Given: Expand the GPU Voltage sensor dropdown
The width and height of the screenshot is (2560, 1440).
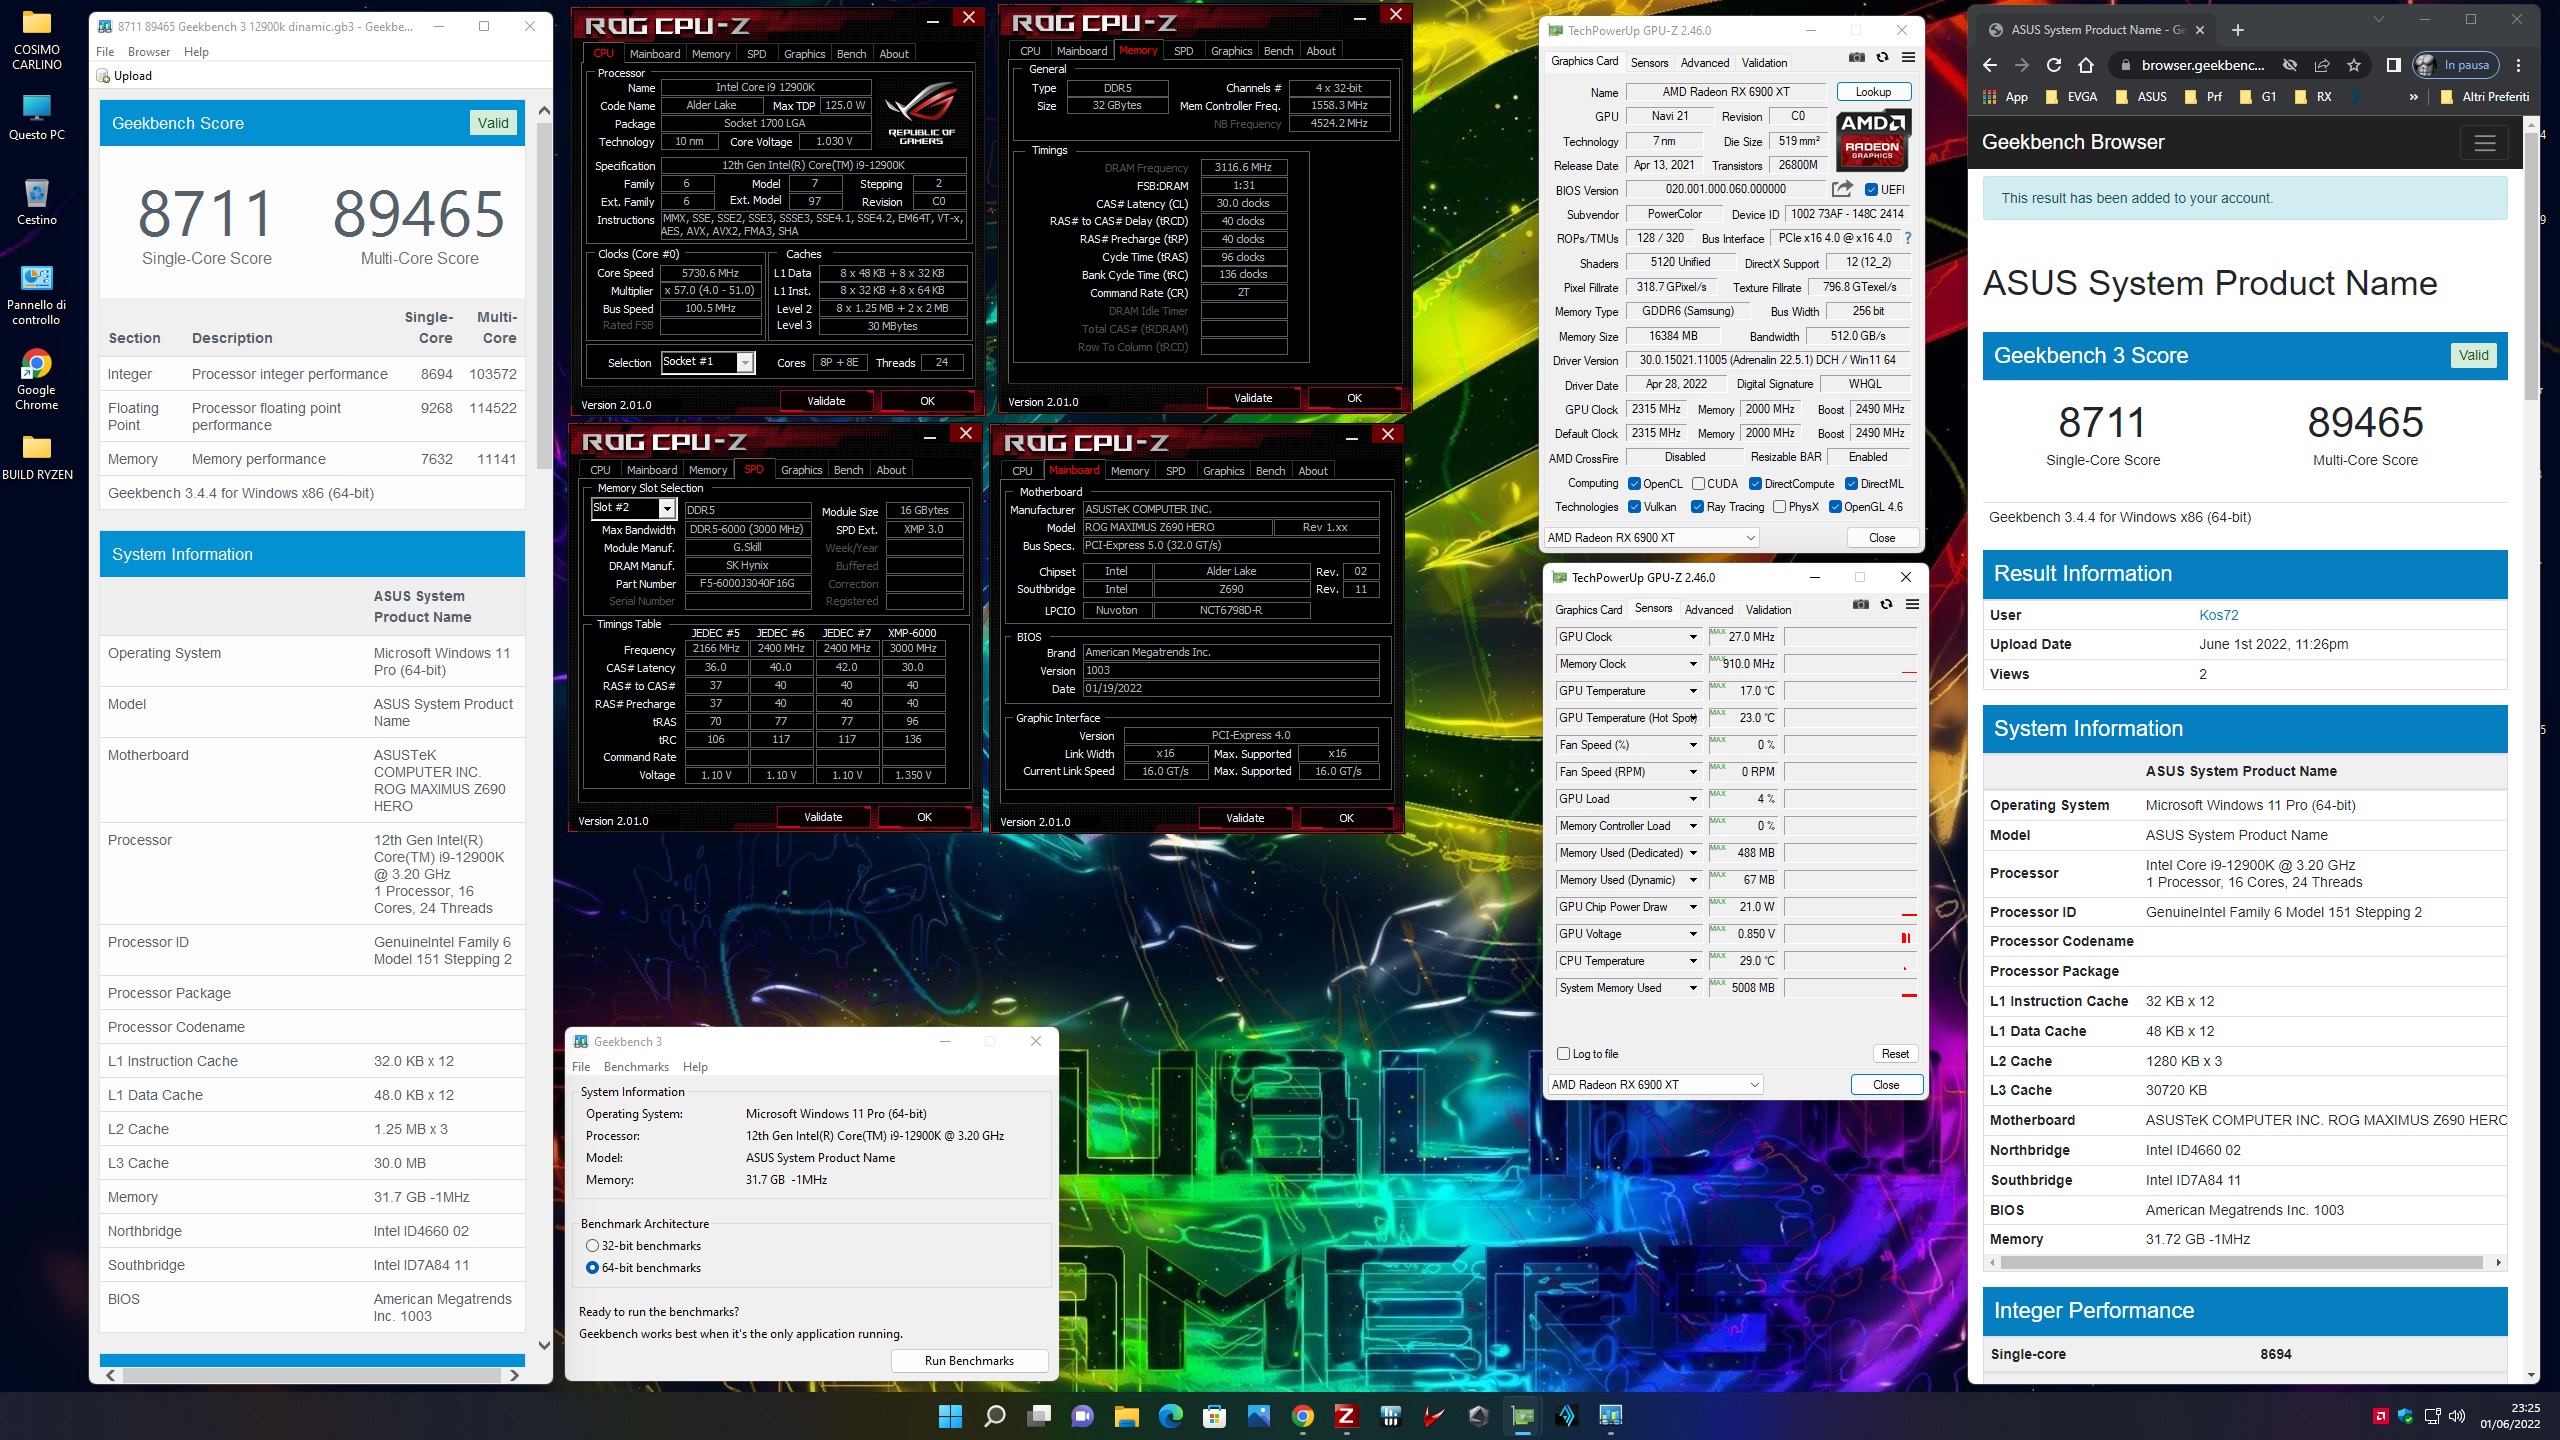Looking at the screenshot, I should pos(1693,934).
